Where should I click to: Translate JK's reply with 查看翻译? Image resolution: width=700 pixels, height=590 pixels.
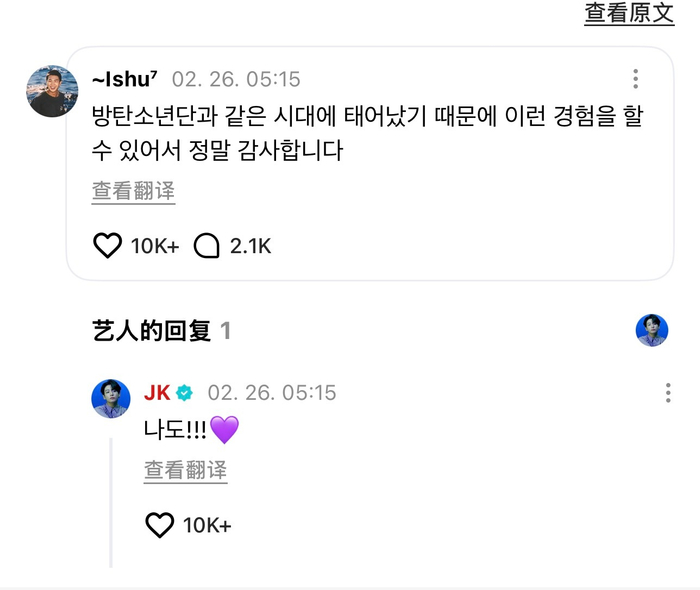186,469
